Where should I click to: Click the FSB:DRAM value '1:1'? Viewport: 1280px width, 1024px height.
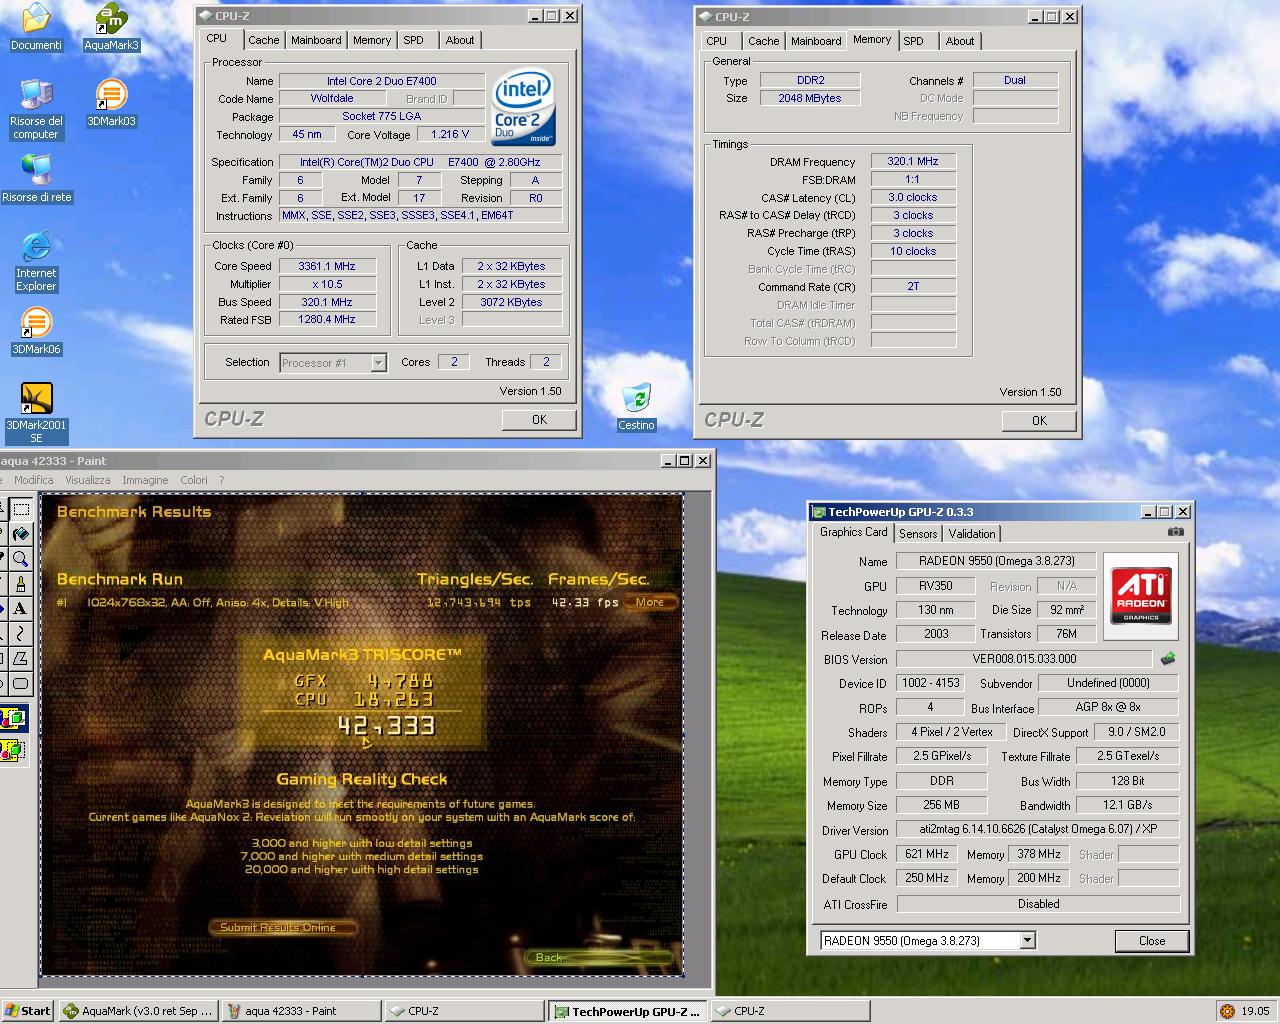tap(913, 179)
